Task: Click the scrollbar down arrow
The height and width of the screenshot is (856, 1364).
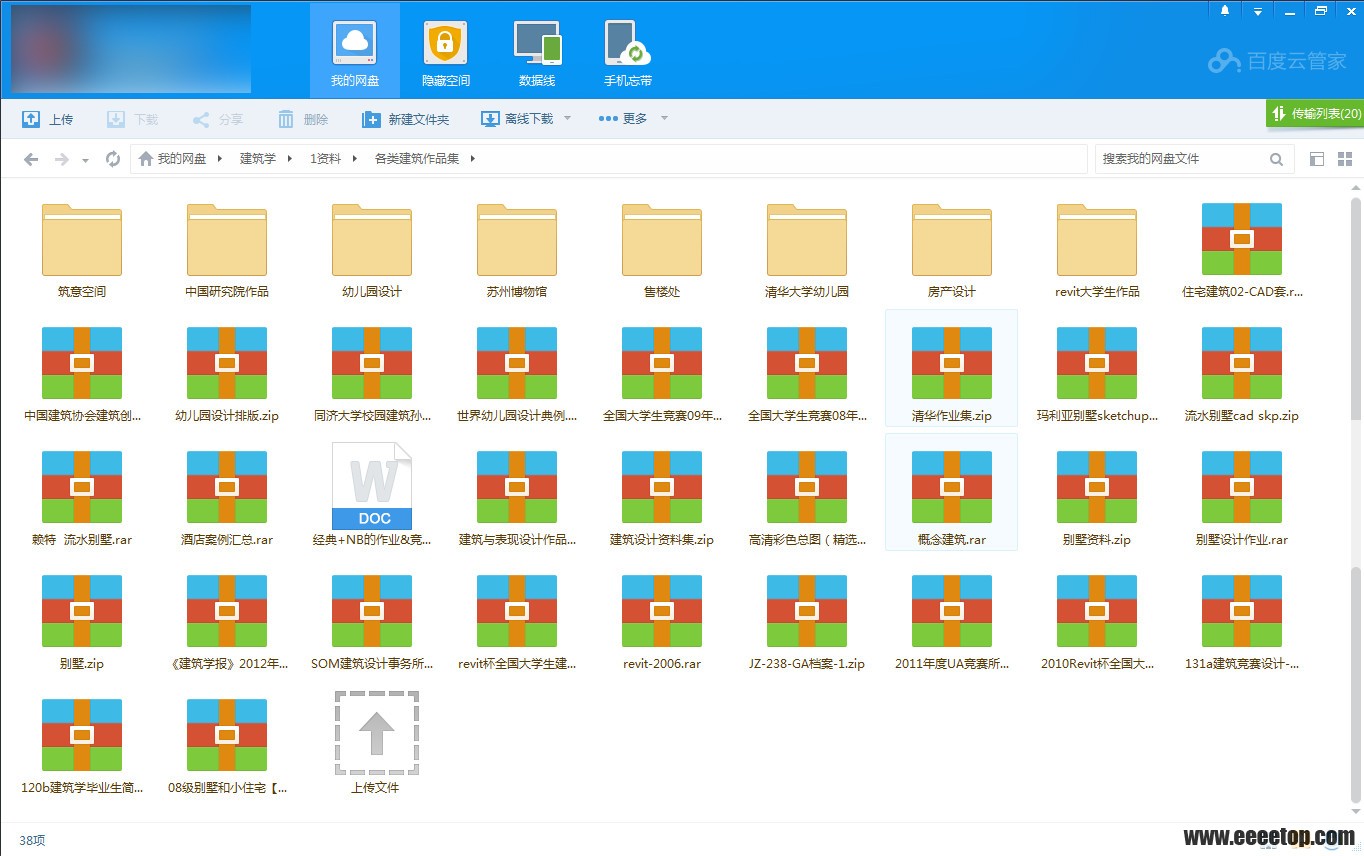Action: (x=1357, y=812)
